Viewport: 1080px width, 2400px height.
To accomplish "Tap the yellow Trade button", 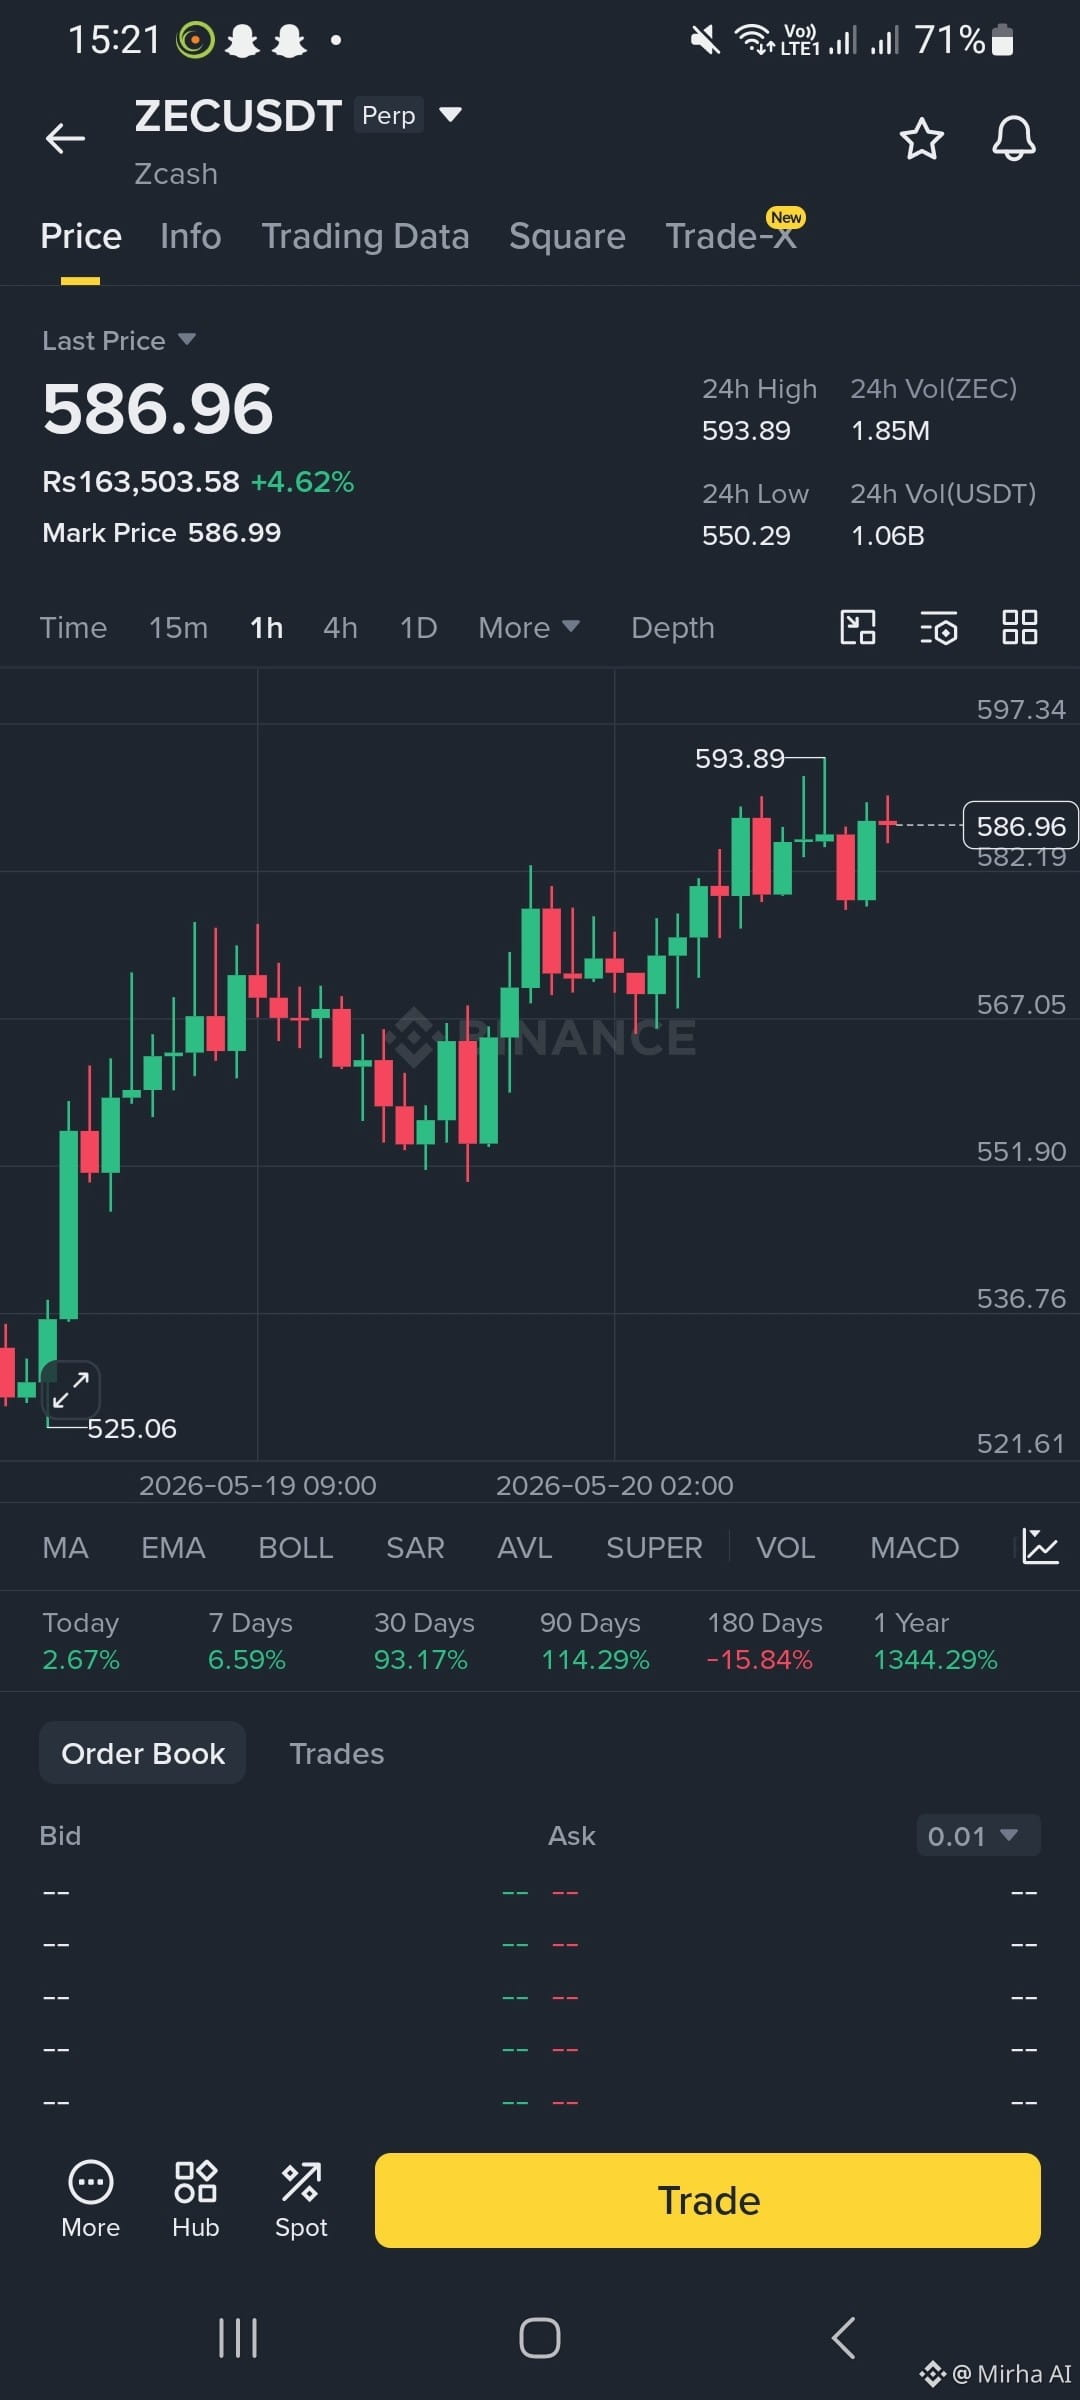I will [x=708, y=2200].
